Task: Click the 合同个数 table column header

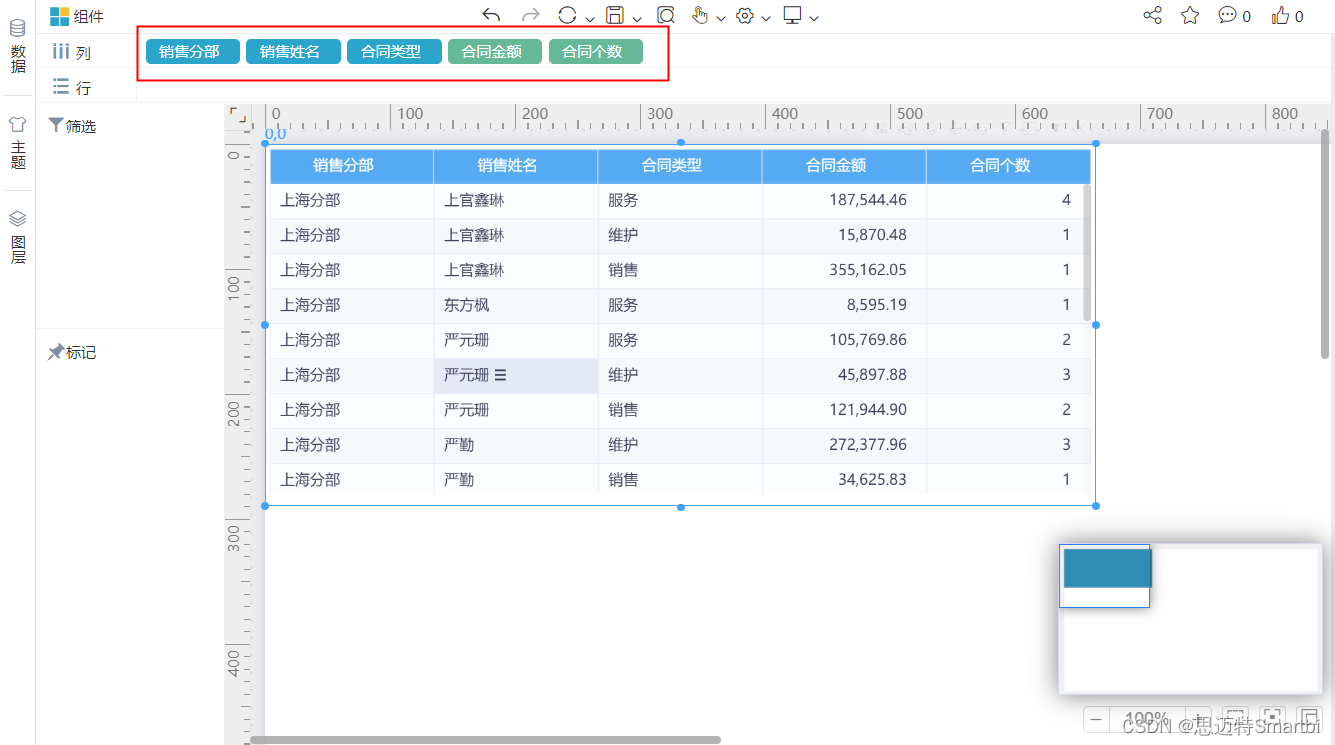Action: click(1008, 166)
